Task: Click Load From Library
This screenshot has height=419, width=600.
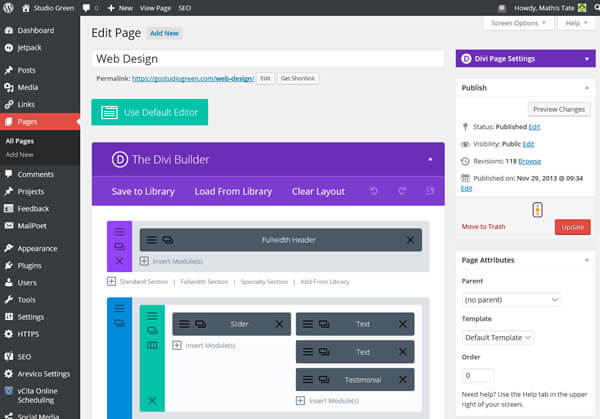Action: point(233,191)
